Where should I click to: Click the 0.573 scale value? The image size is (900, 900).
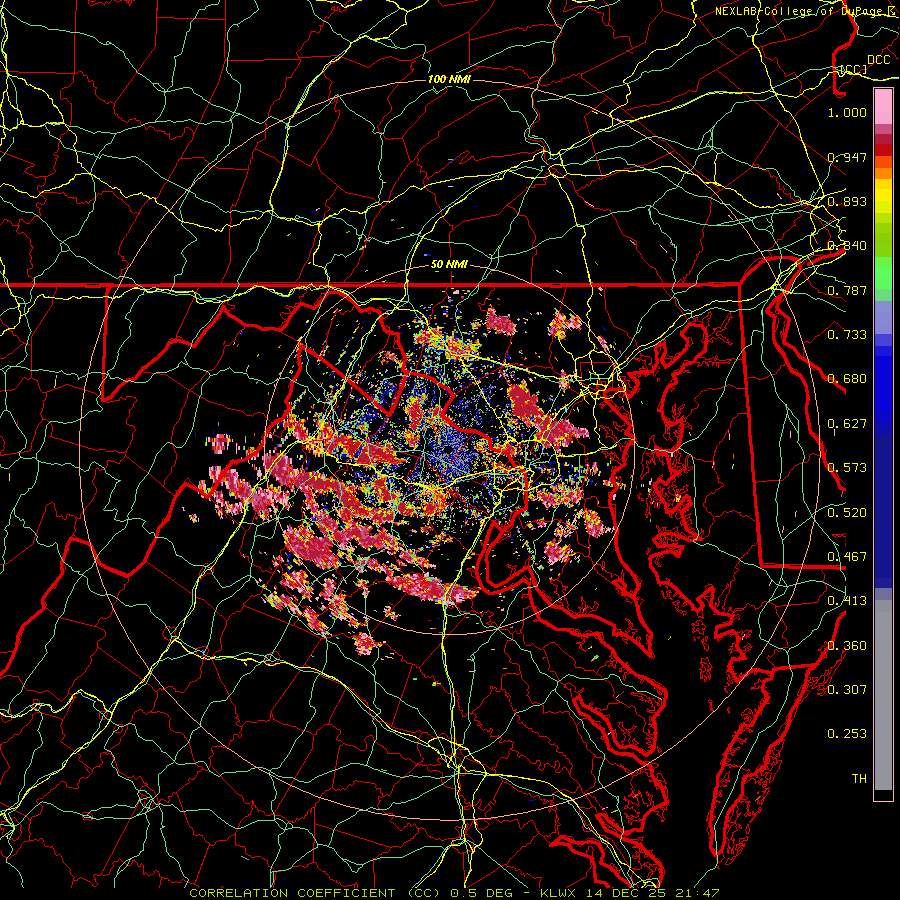pos(847,468)
